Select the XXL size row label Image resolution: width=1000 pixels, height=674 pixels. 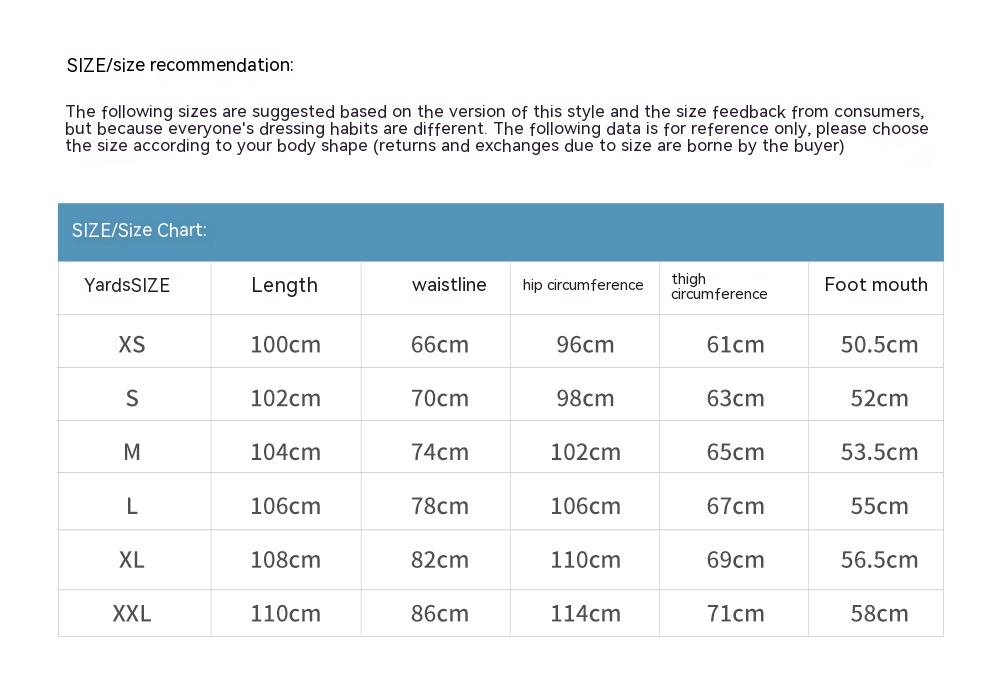tap(132, 613)
